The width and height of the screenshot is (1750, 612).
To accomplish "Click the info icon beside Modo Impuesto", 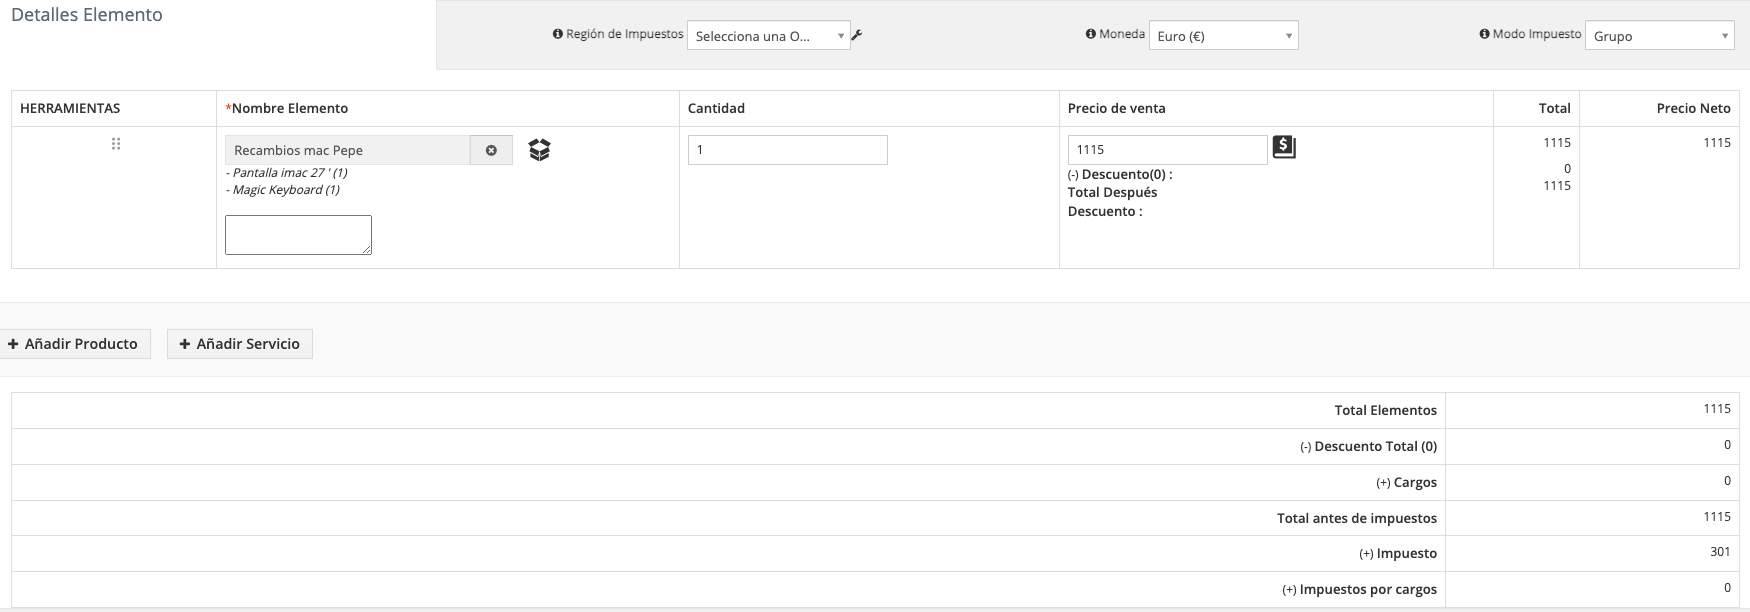I will 1485,34.
